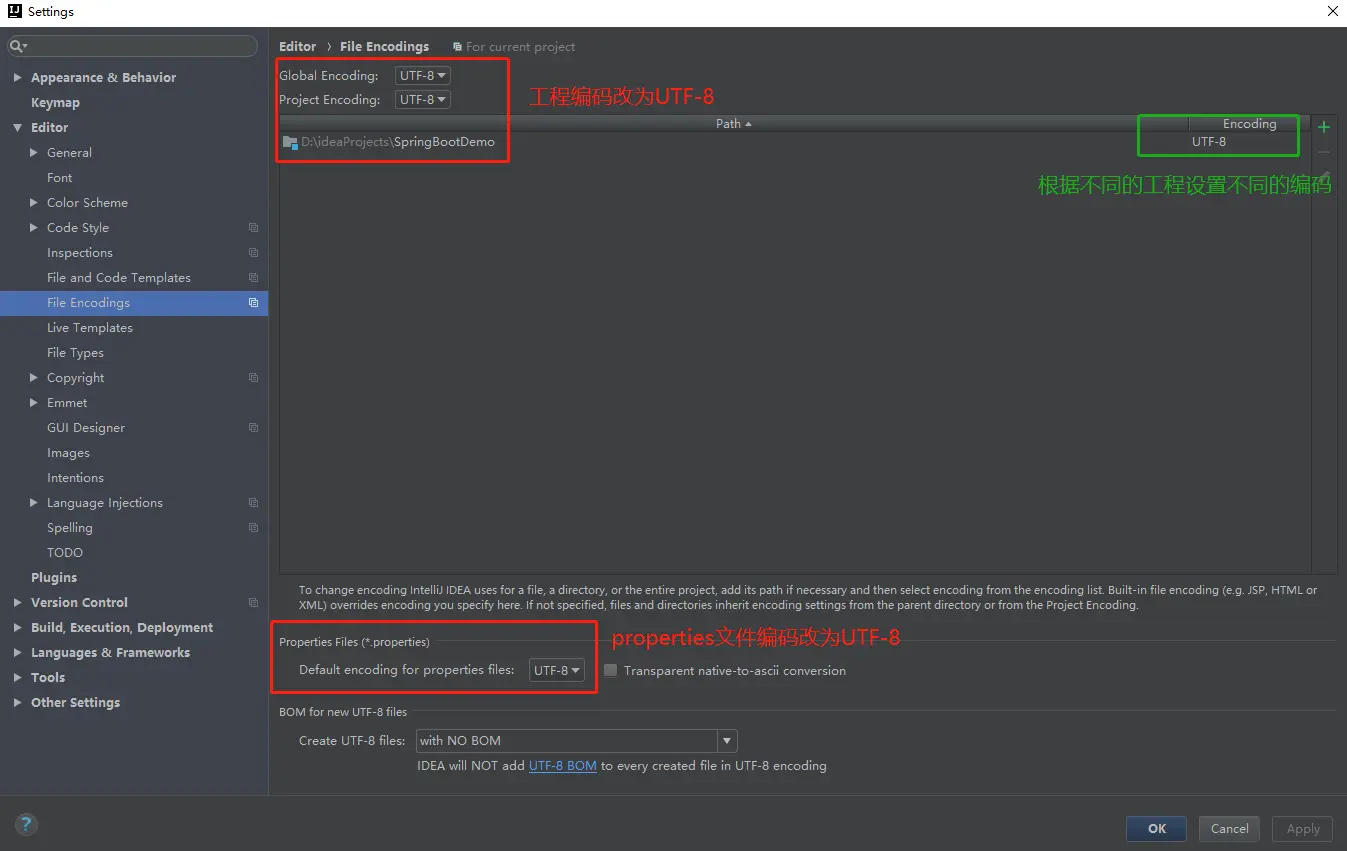Screen dimensions: 1347x851
Task: Select the D:\ideaProjects\SpringBootDemo path row
Action: click(795, 142)
